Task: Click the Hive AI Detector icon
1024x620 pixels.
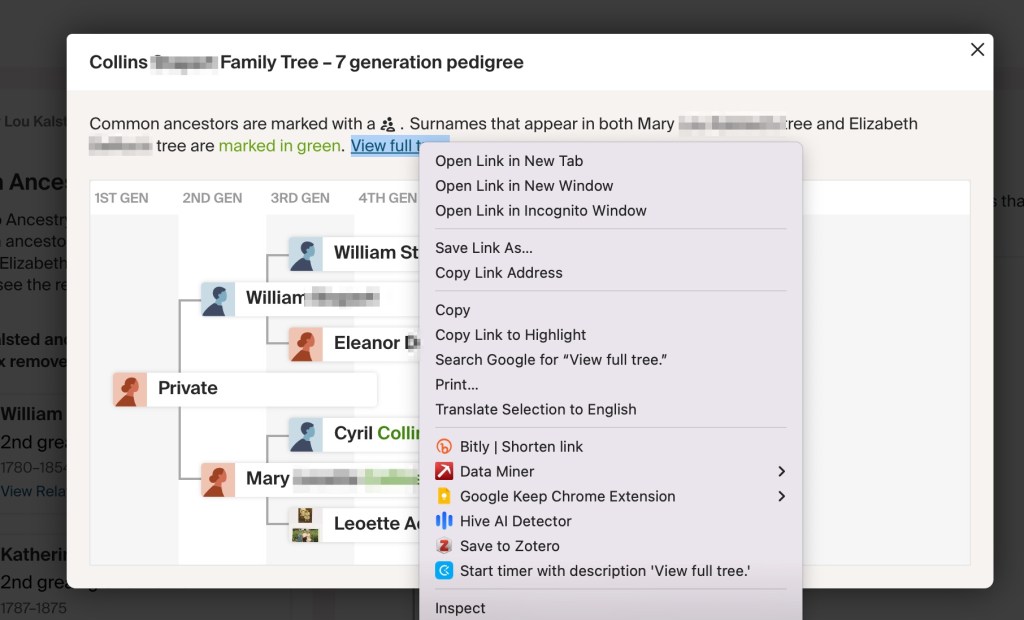Action: pyautogui.click(x=444, y=521)
